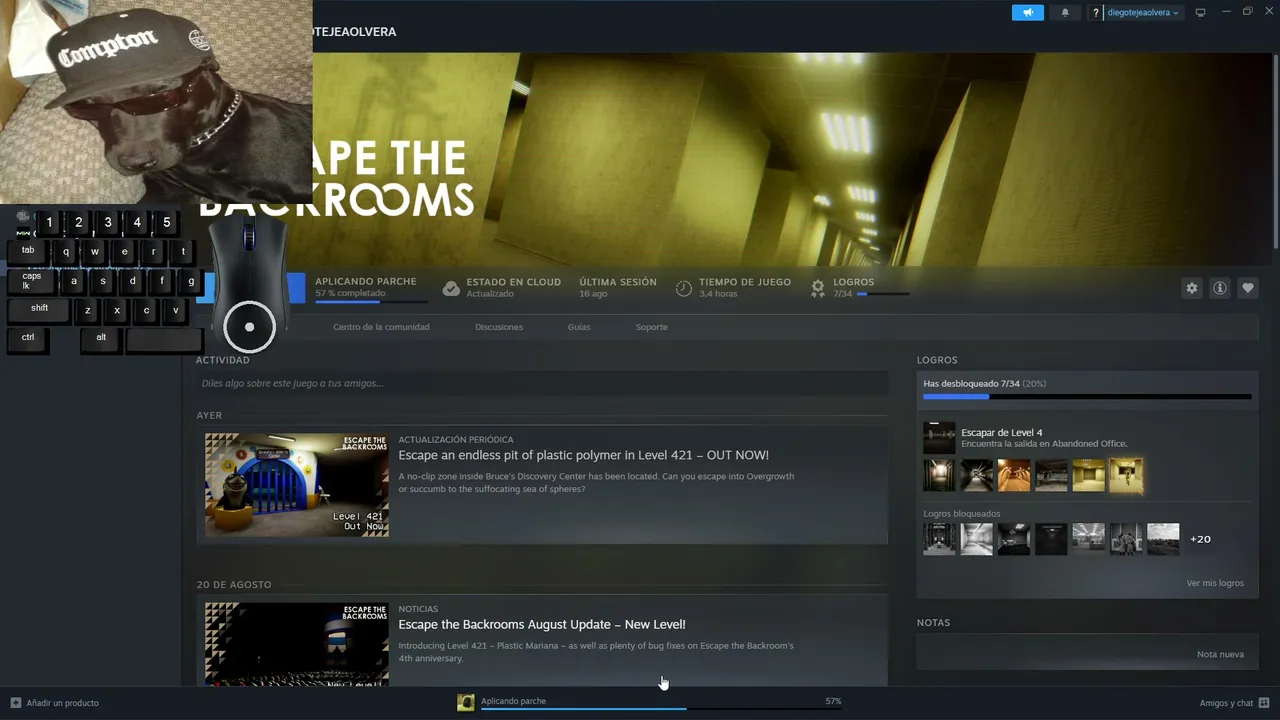Click the plus icon for Añadir un producto

point(16,703)
